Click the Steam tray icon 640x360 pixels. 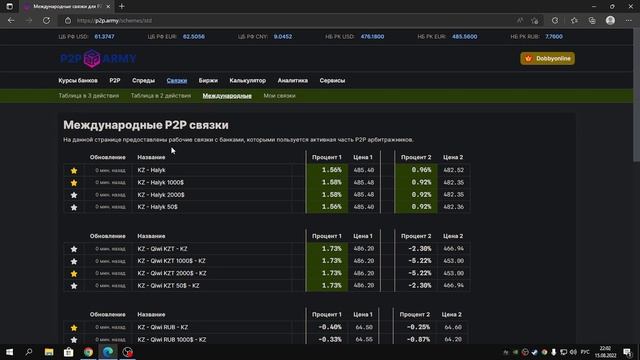[535, 352]
